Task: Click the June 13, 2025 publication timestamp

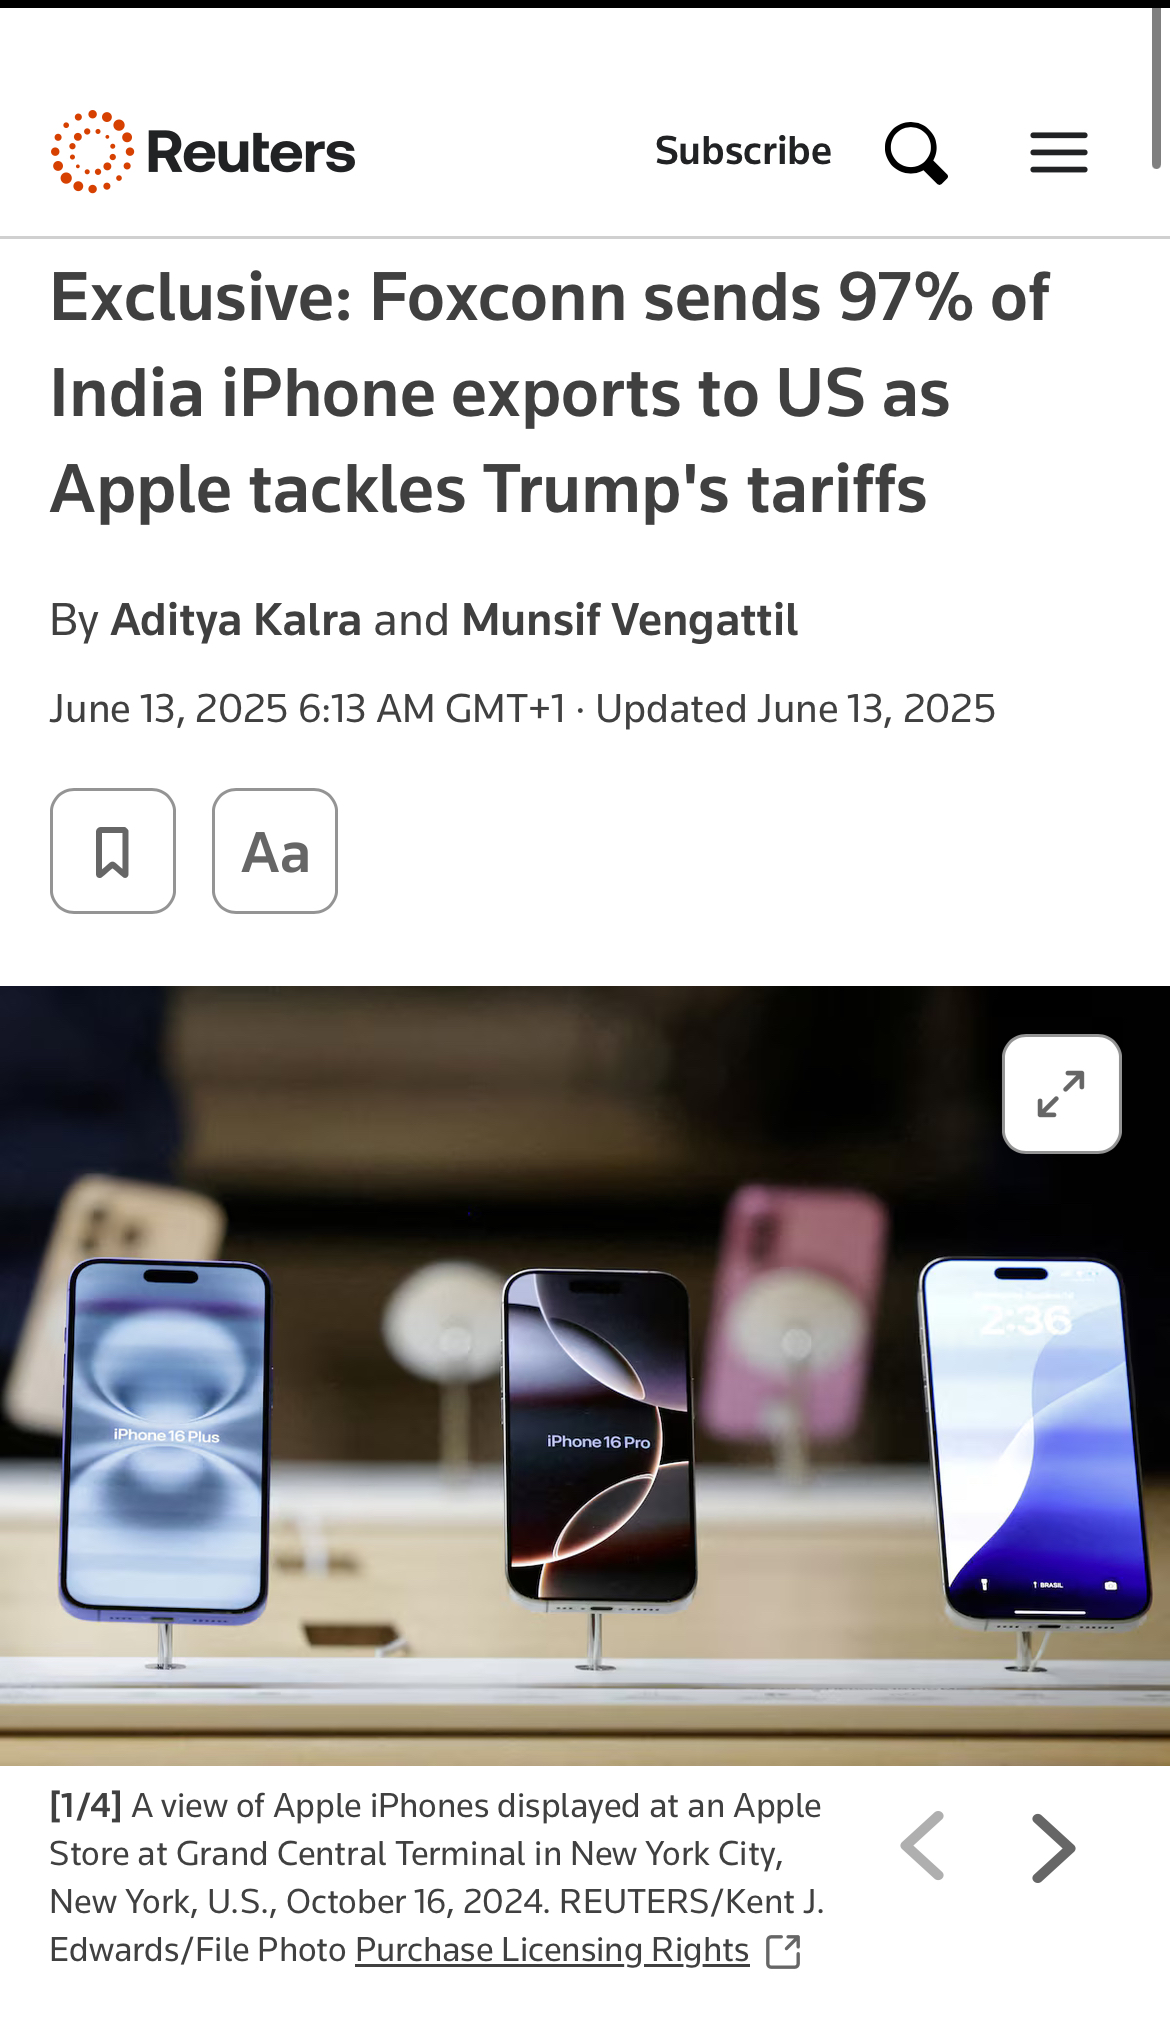Action: 308,709
